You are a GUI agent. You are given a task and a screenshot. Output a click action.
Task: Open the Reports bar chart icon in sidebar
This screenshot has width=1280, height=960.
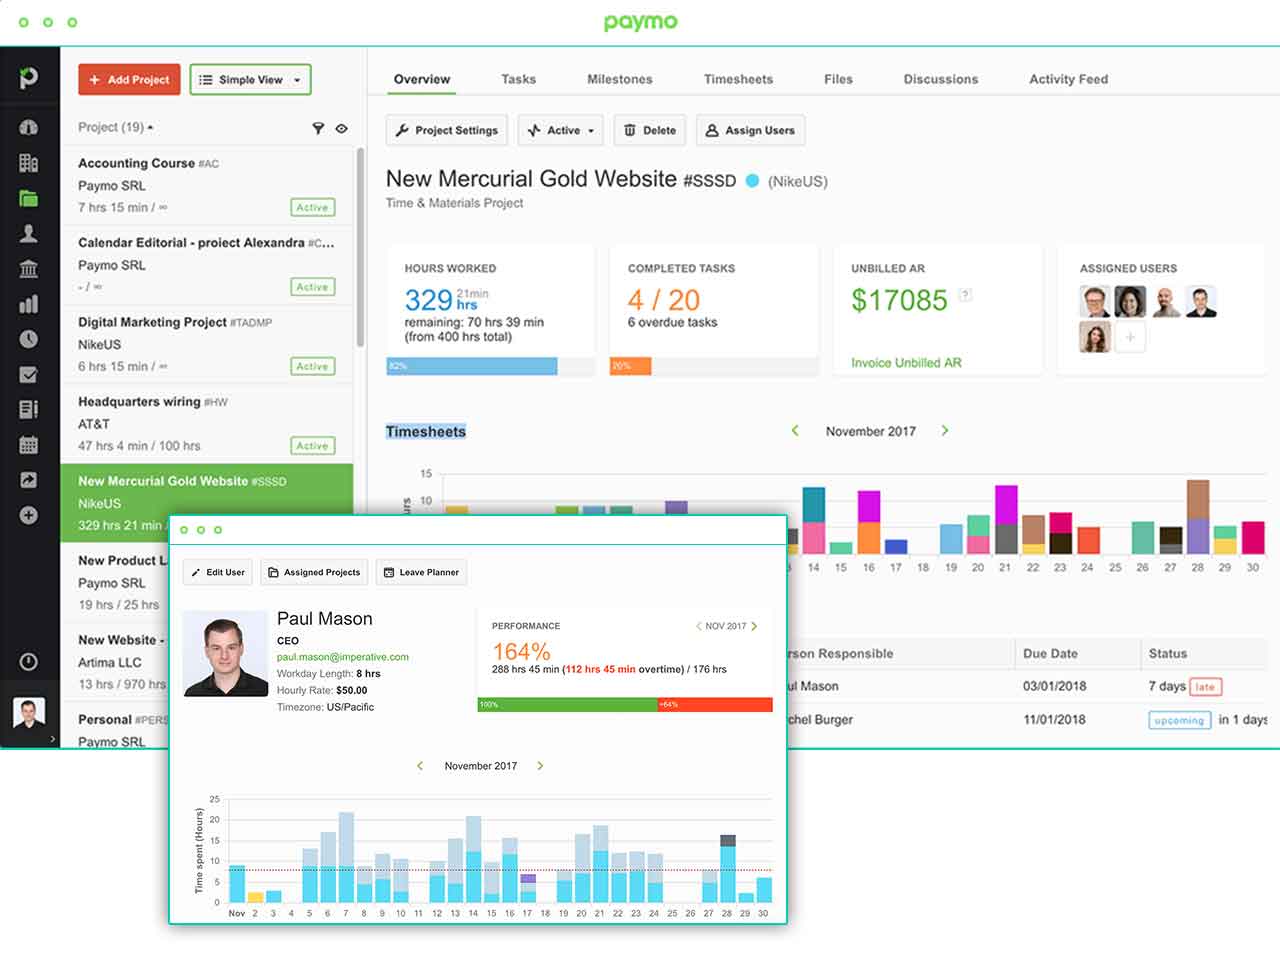[29, 304]
